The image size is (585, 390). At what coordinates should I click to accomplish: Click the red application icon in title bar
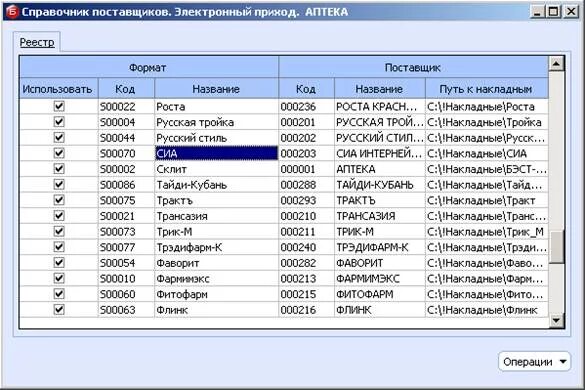tap(12, 12)
